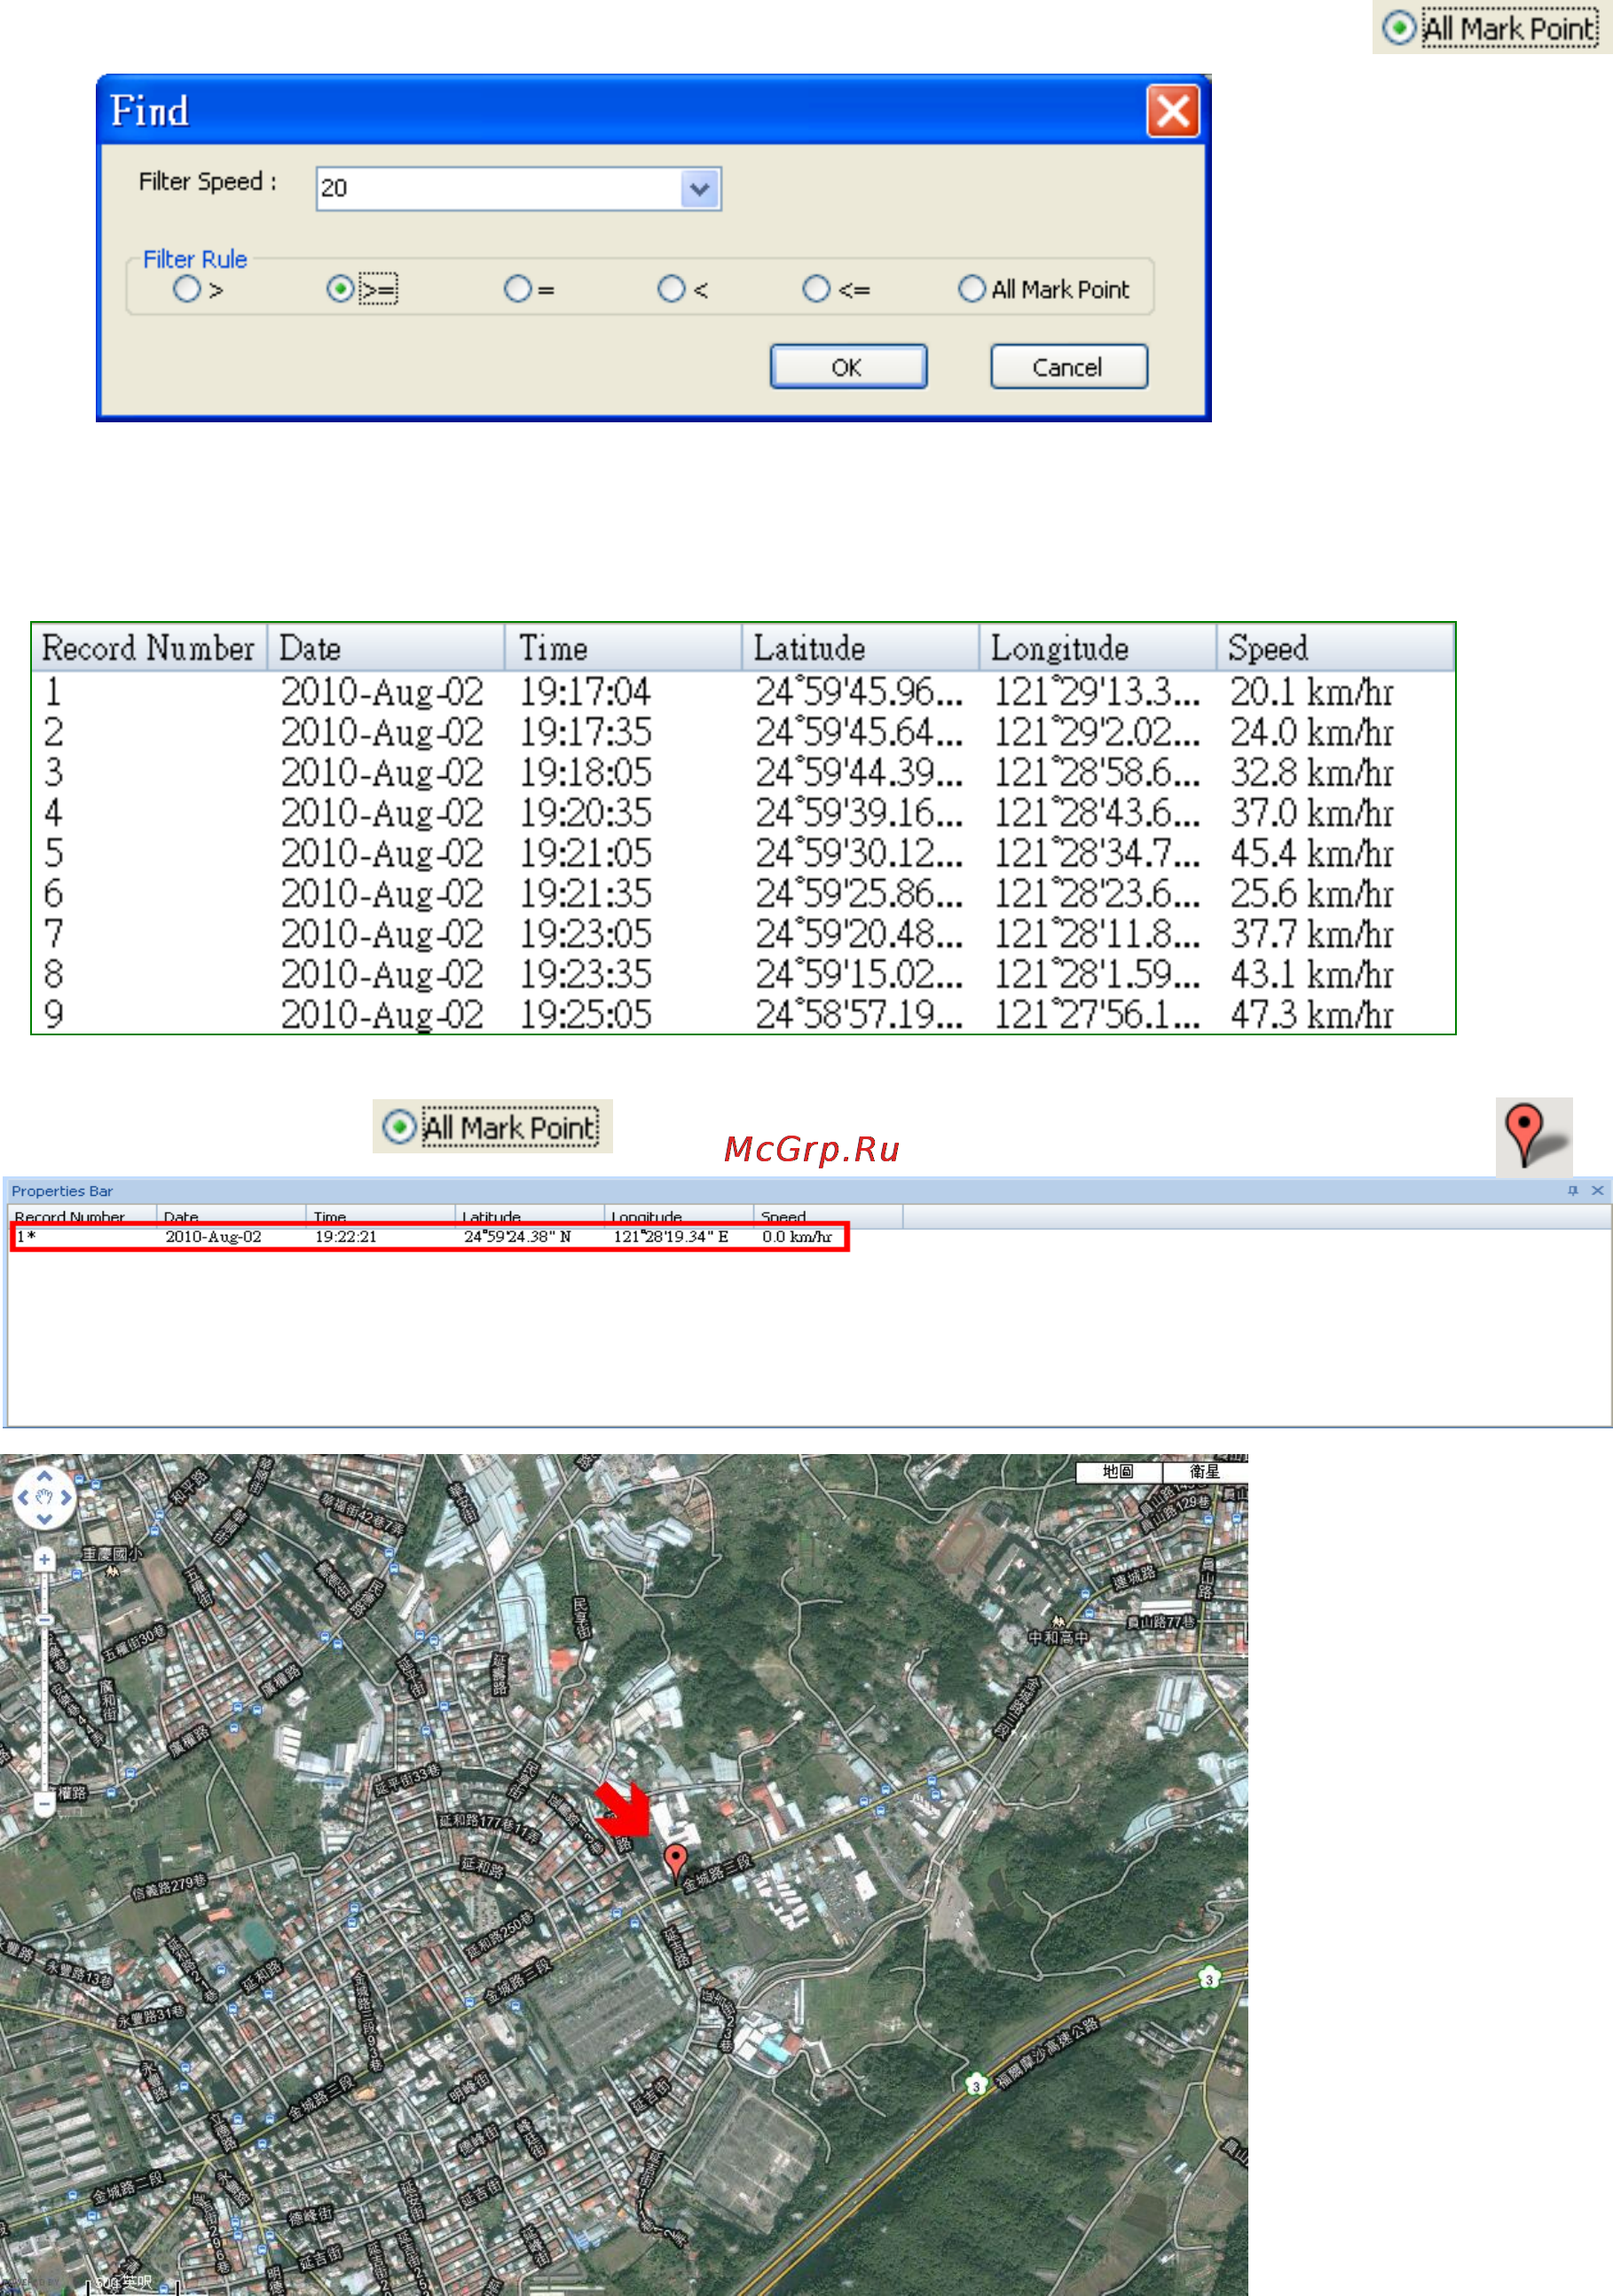This screenshot has width=1613, height=2296.
Task: Select record with speed 47.3 km/hr
Action: click(743, 1014)
